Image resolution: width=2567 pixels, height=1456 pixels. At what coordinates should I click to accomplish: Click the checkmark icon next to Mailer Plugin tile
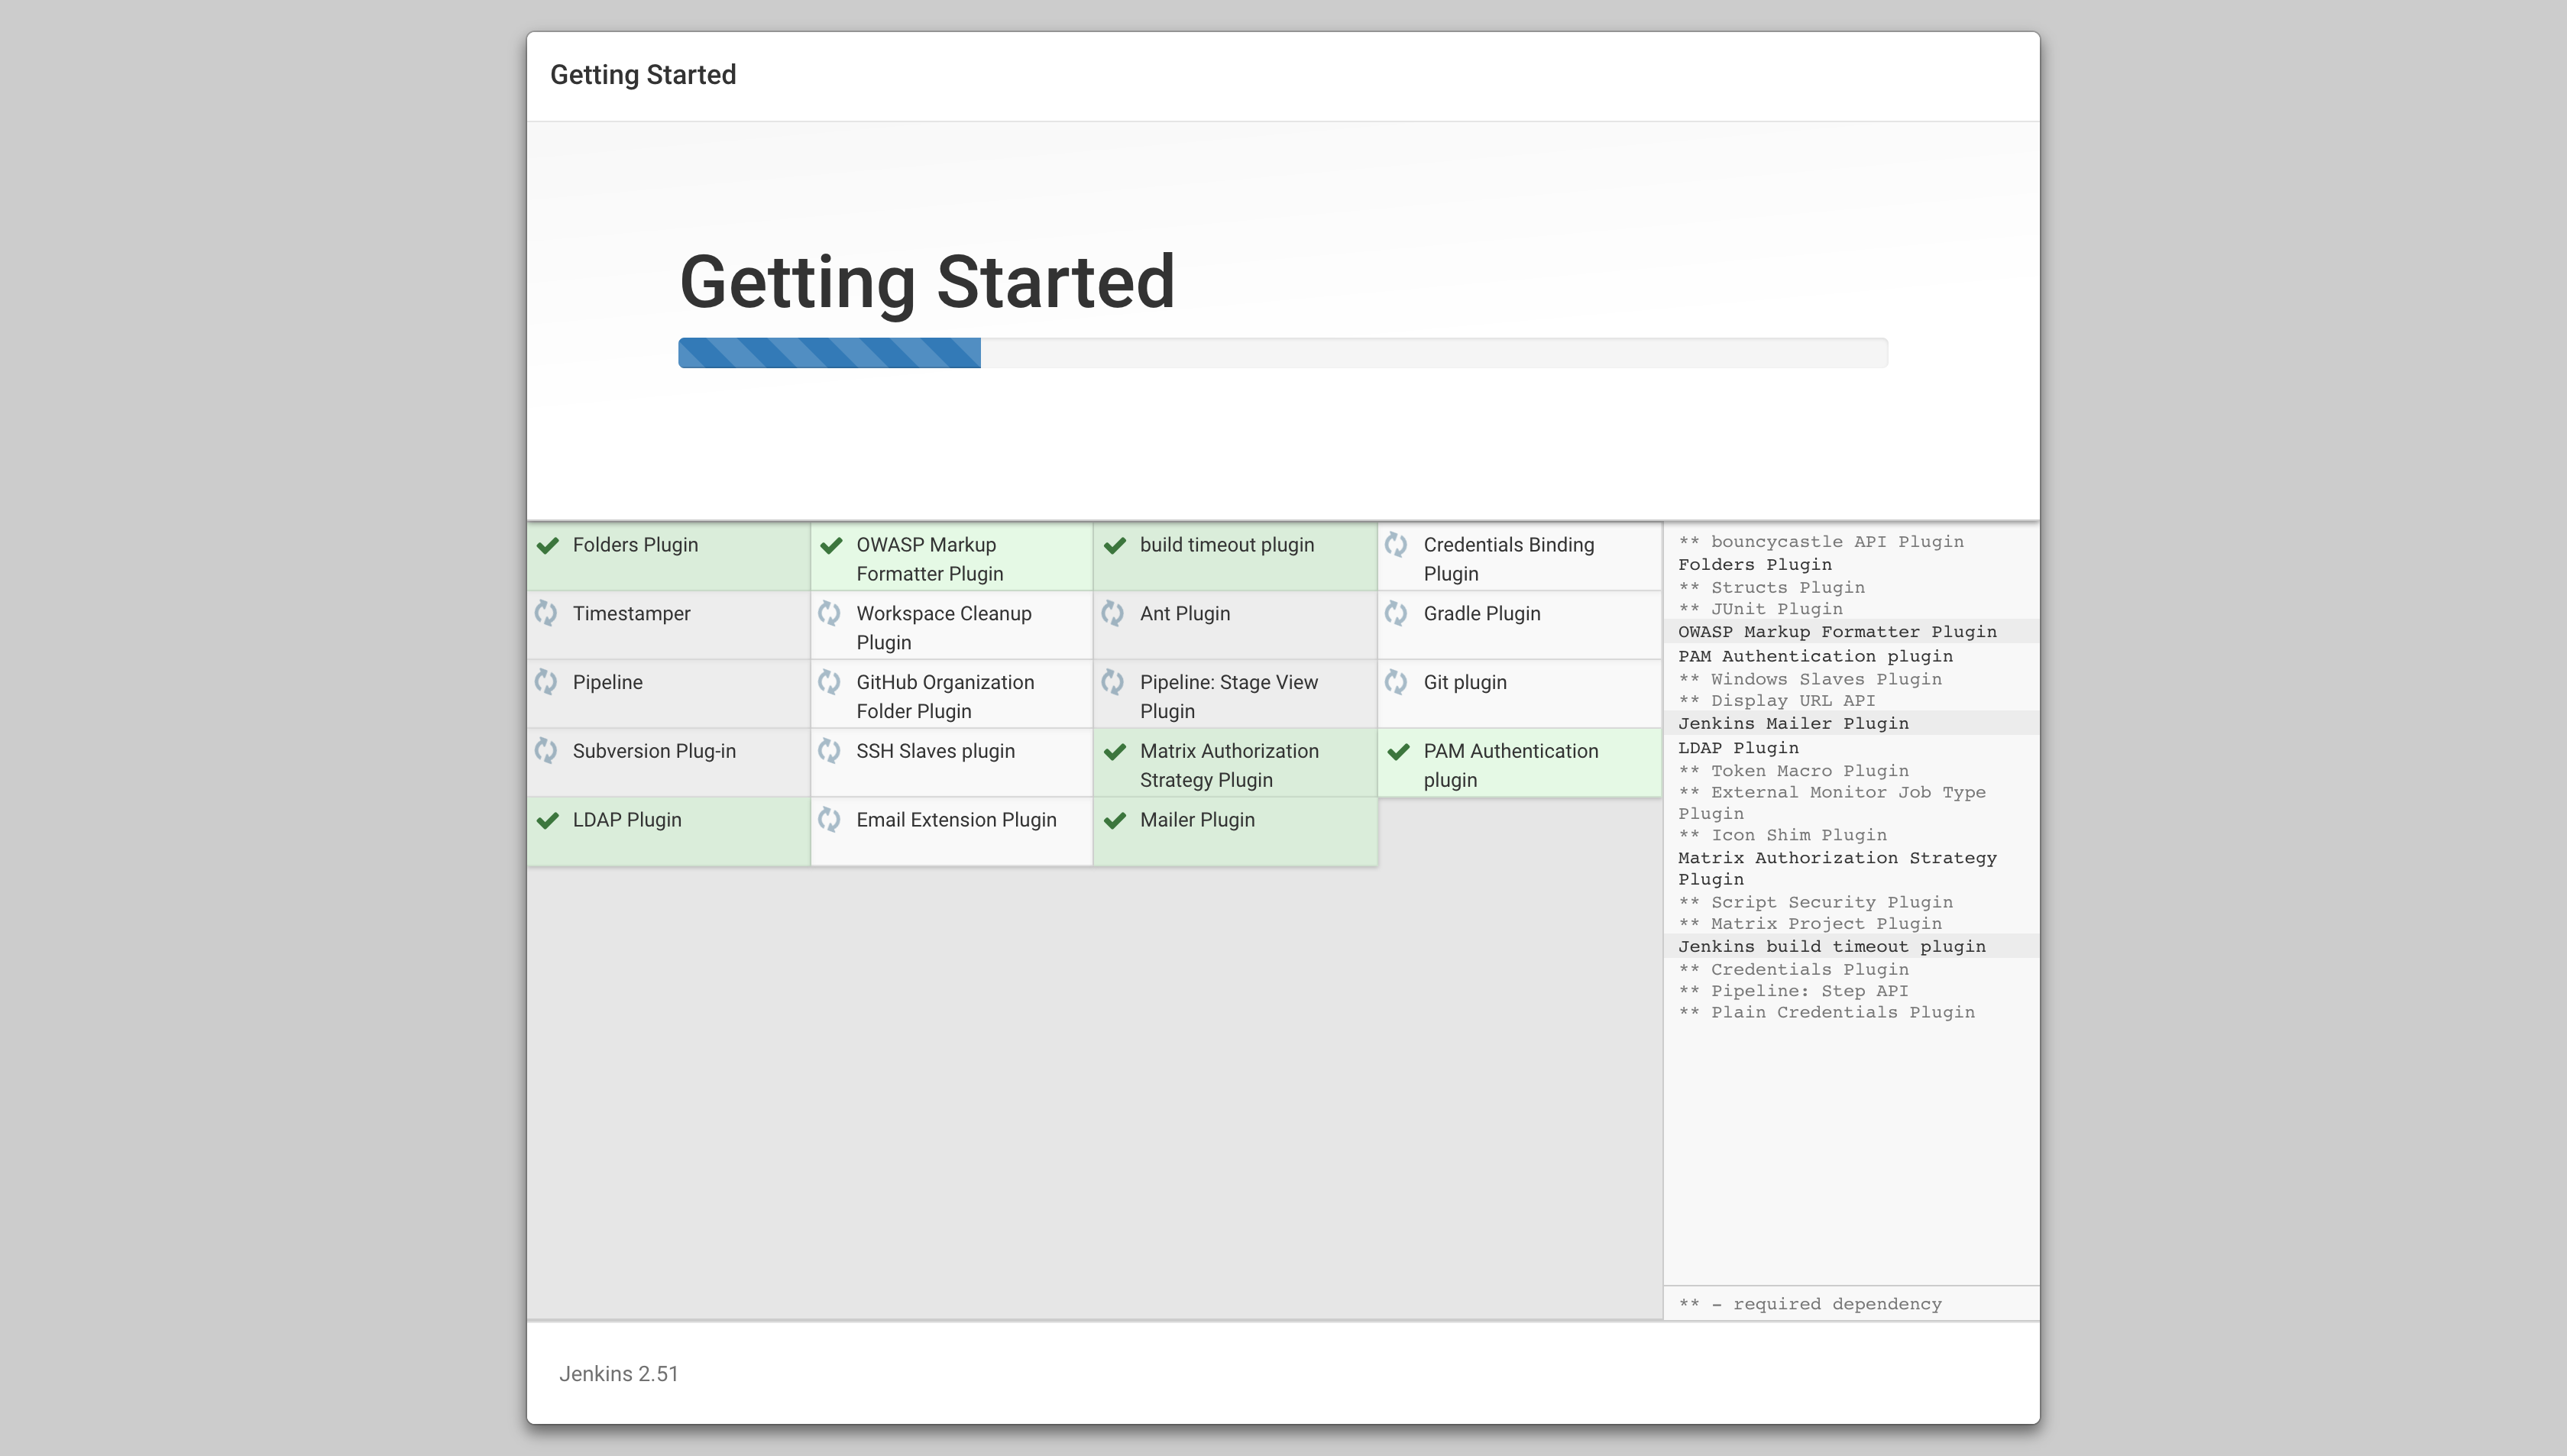pyautogui.click(x=1115, y=821)
